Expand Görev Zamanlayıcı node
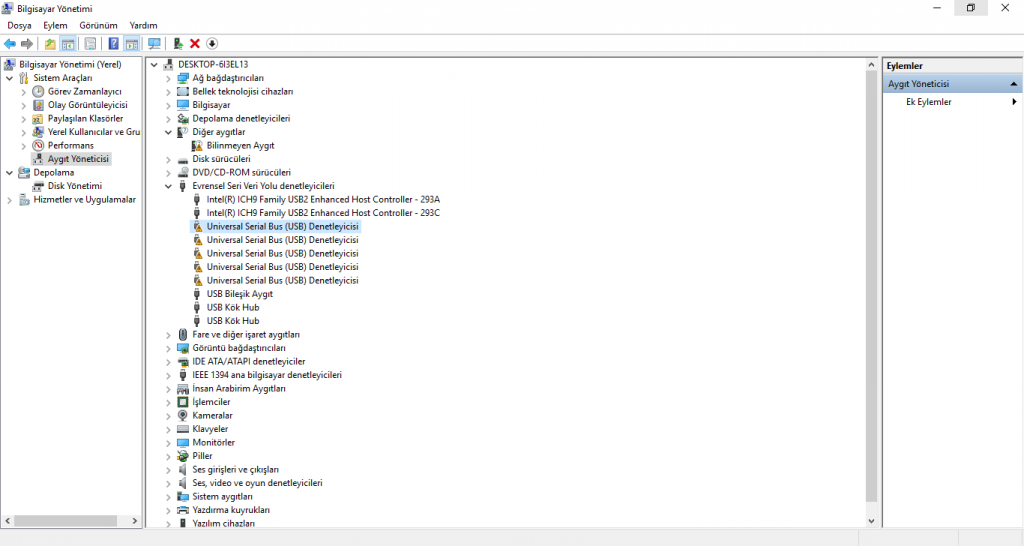Screen dimensions: 1024x546 24,92
